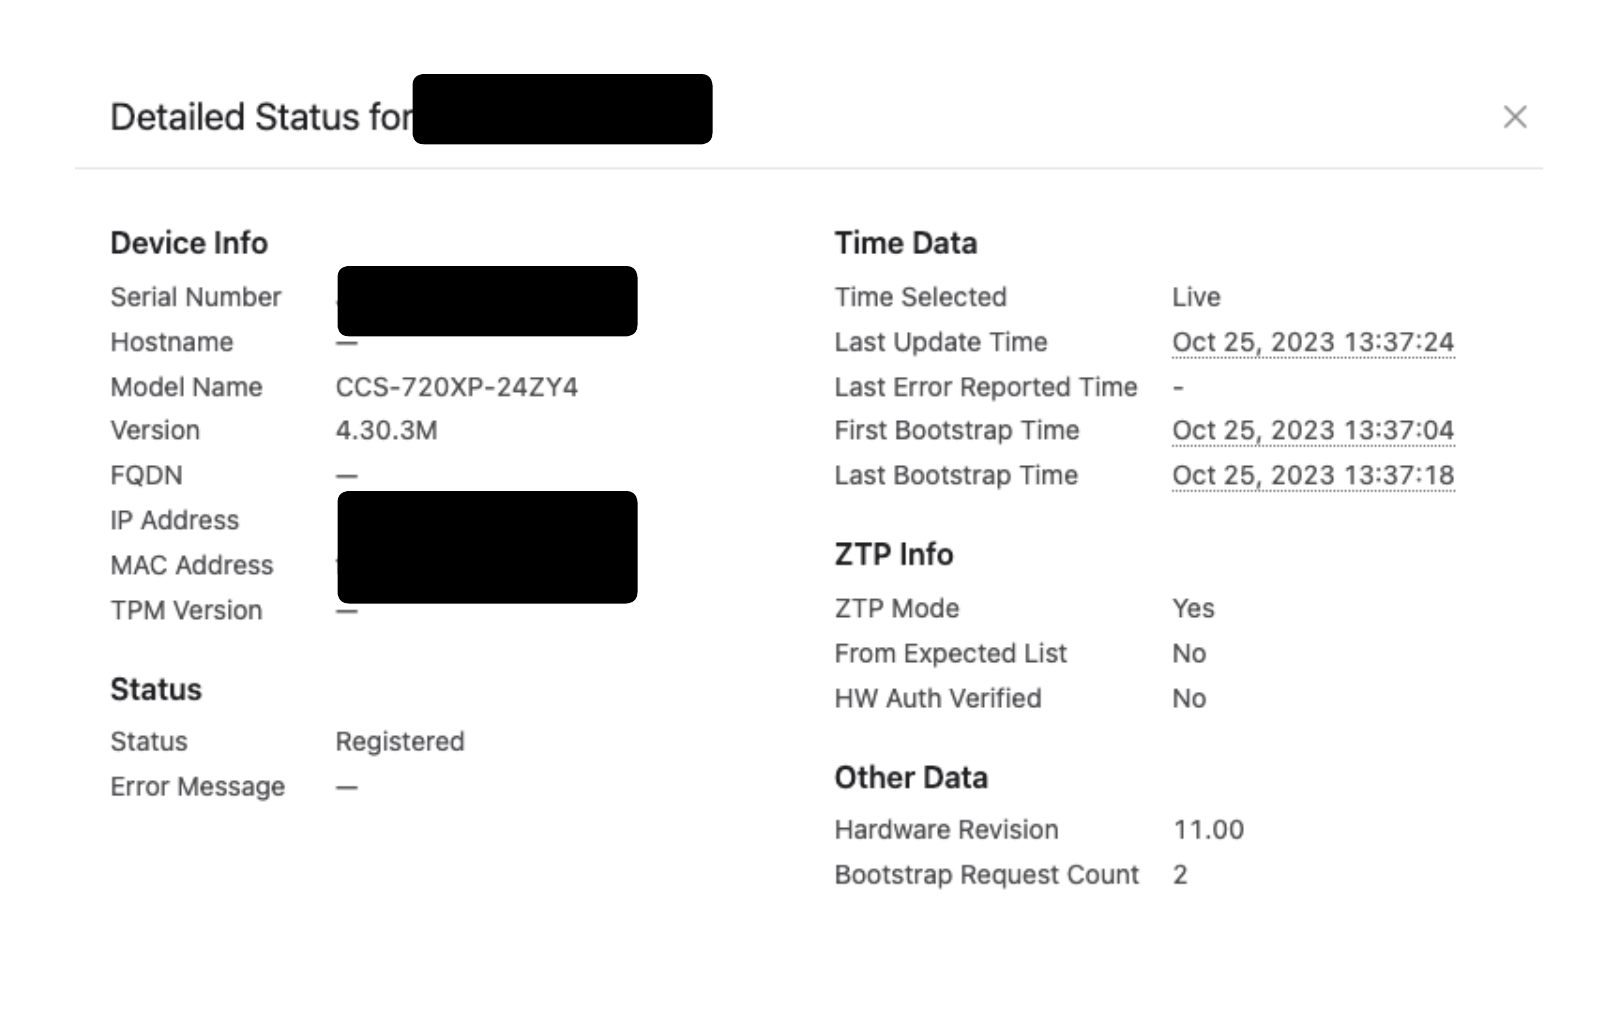Image resolution: width=1618 pixels, height=1009 pixels.
Task: Click the Live value beside Time Selected
Action: (x=1195, y=297)
